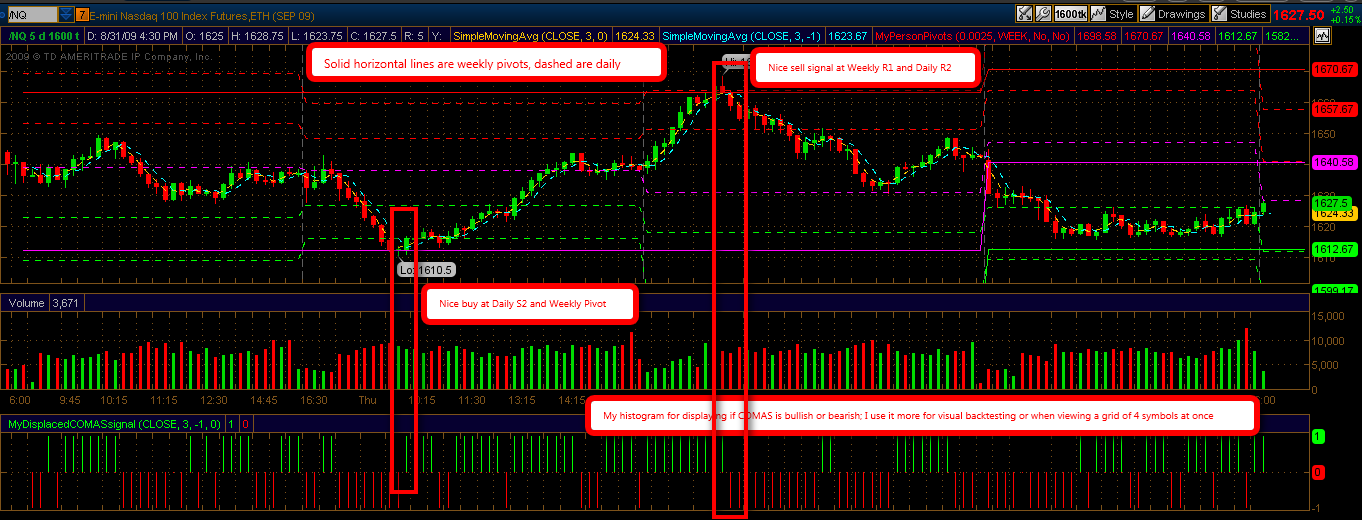Click the C: 1627.5 close price field
The height and width of the screenshot is (520, 1362).
tap(375, 35)
